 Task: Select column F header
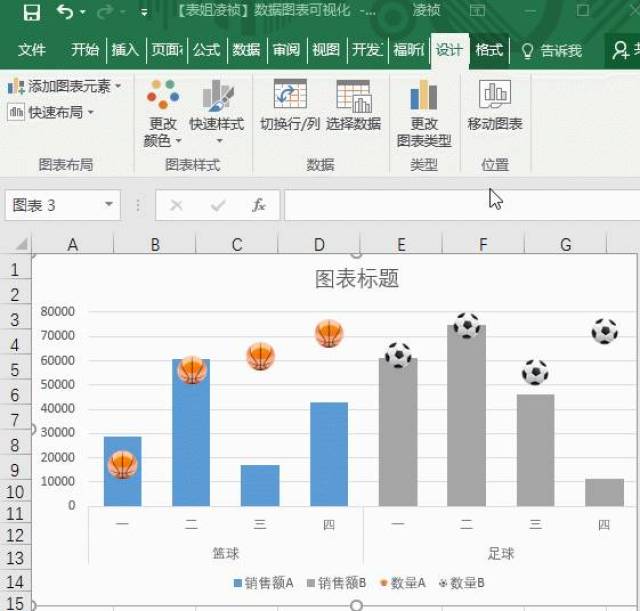tap(483, 245)
